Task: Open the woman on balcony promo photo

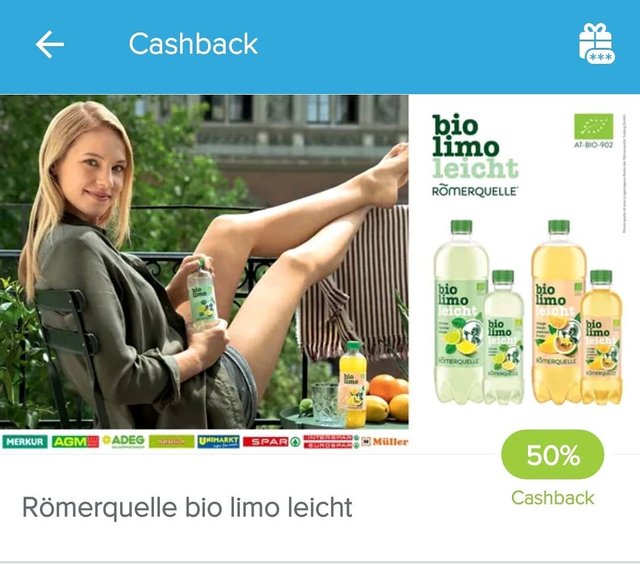Action: click(204, 262)
